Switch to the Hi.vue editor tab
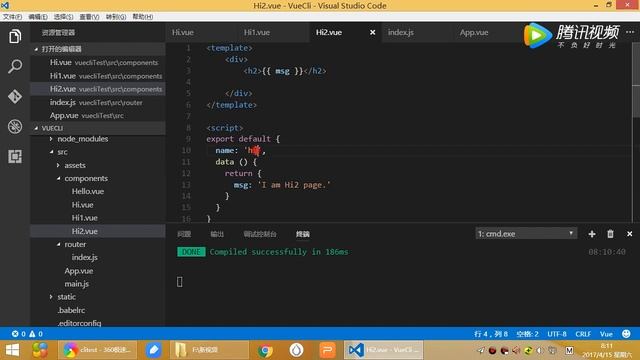 pyautogui.click(x=182, y=32)
